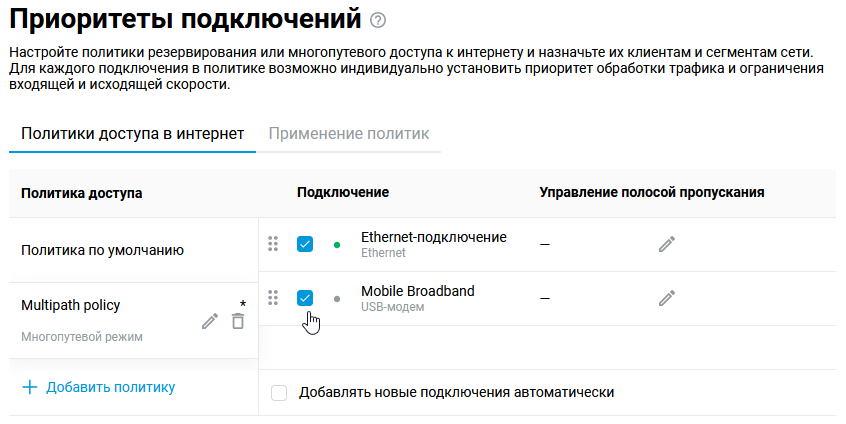Click the Ethernet green status indicator

click(336, 244)
